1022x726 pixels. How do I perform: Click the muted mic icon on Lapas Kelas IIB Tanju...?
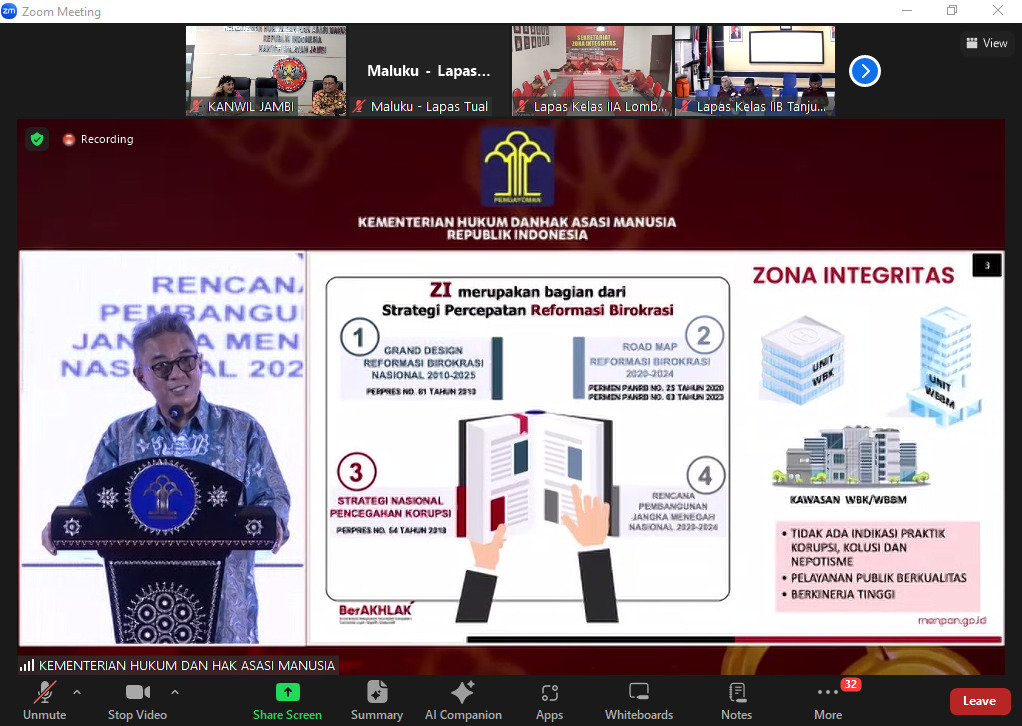(x=685, y=106)
